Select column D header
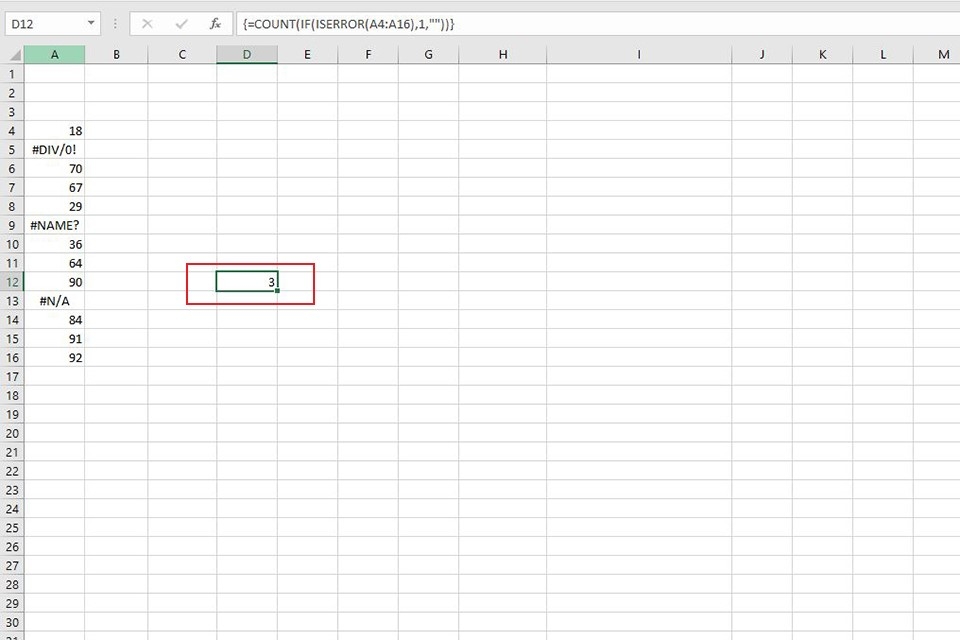 click(x=247, y=55)
